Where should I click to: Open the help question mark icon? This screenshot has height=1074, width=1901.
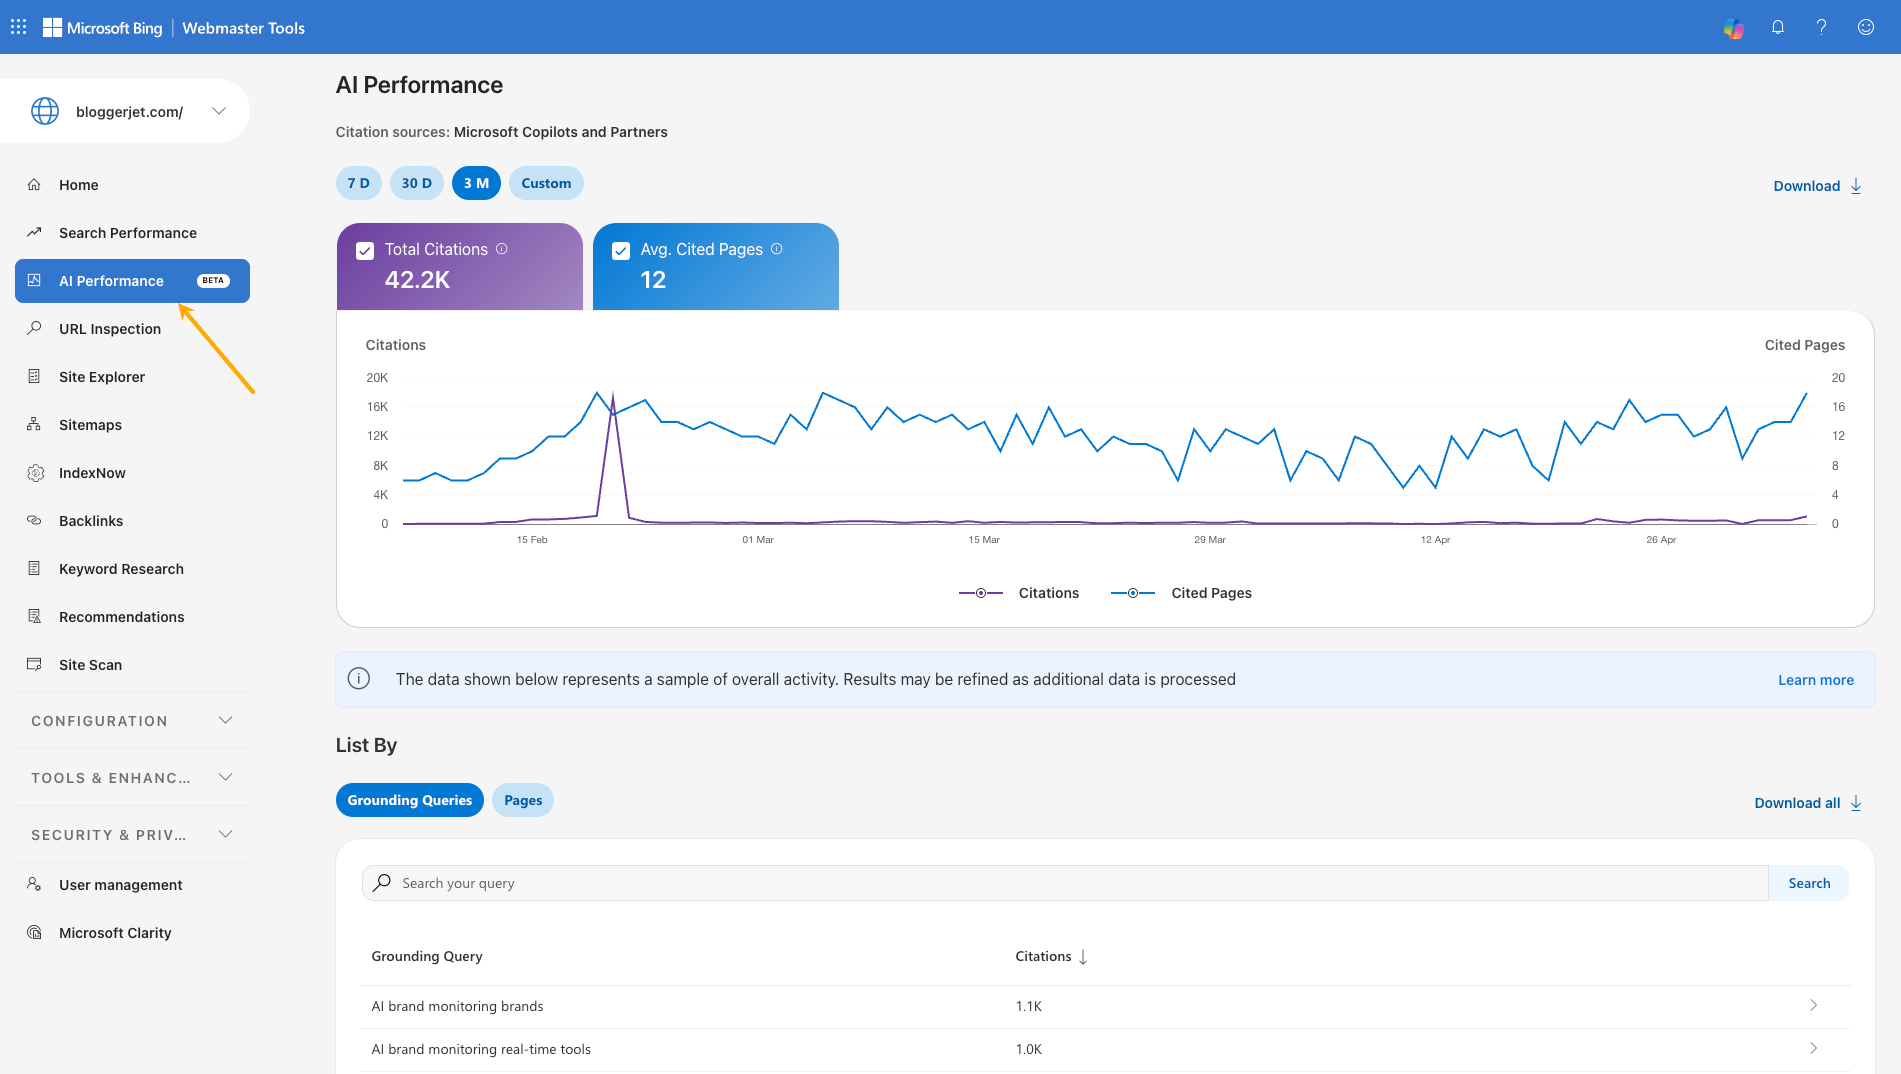click(x=1822, y=27)
